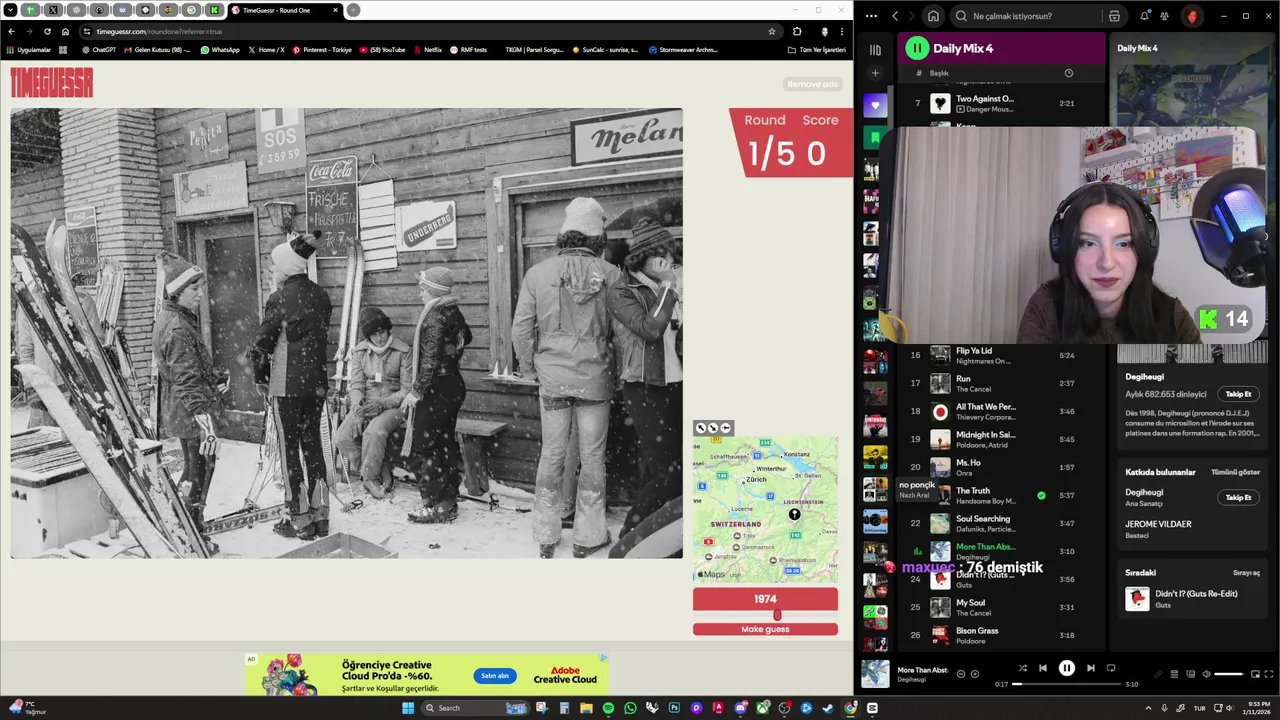Click Spotify home icon
Viewport: 1280px width, 720px height.
point(933,16)
